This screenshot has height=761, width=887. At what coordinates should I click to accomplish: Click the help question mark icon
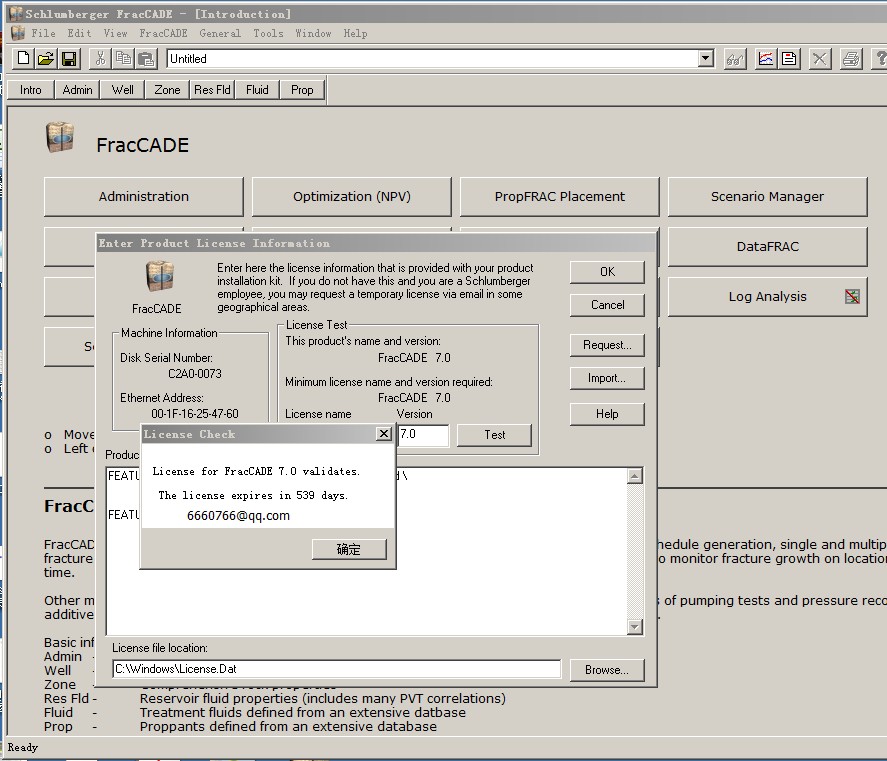pos(880,59)
